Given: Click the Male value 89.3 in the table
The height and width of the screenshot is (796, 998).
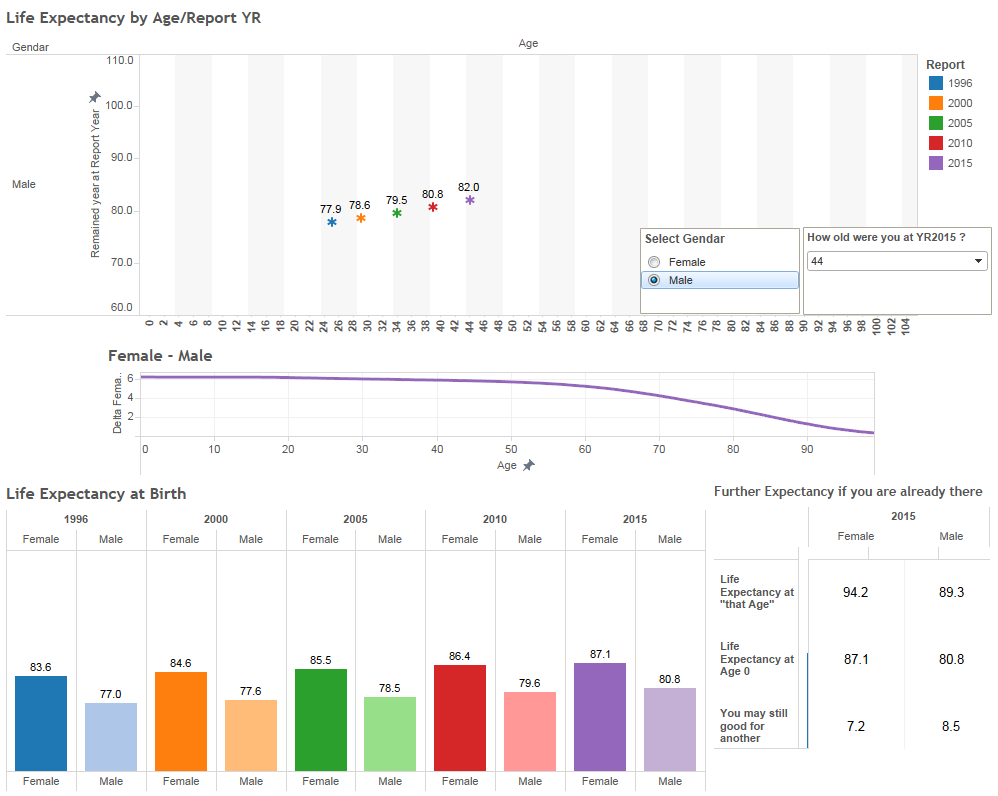Looking at the screenshot, I should [951, 592].
